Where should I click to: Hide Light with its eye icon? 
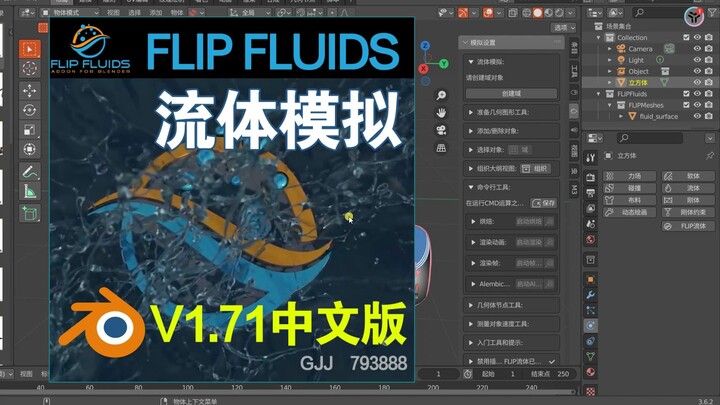coord(698,60)
